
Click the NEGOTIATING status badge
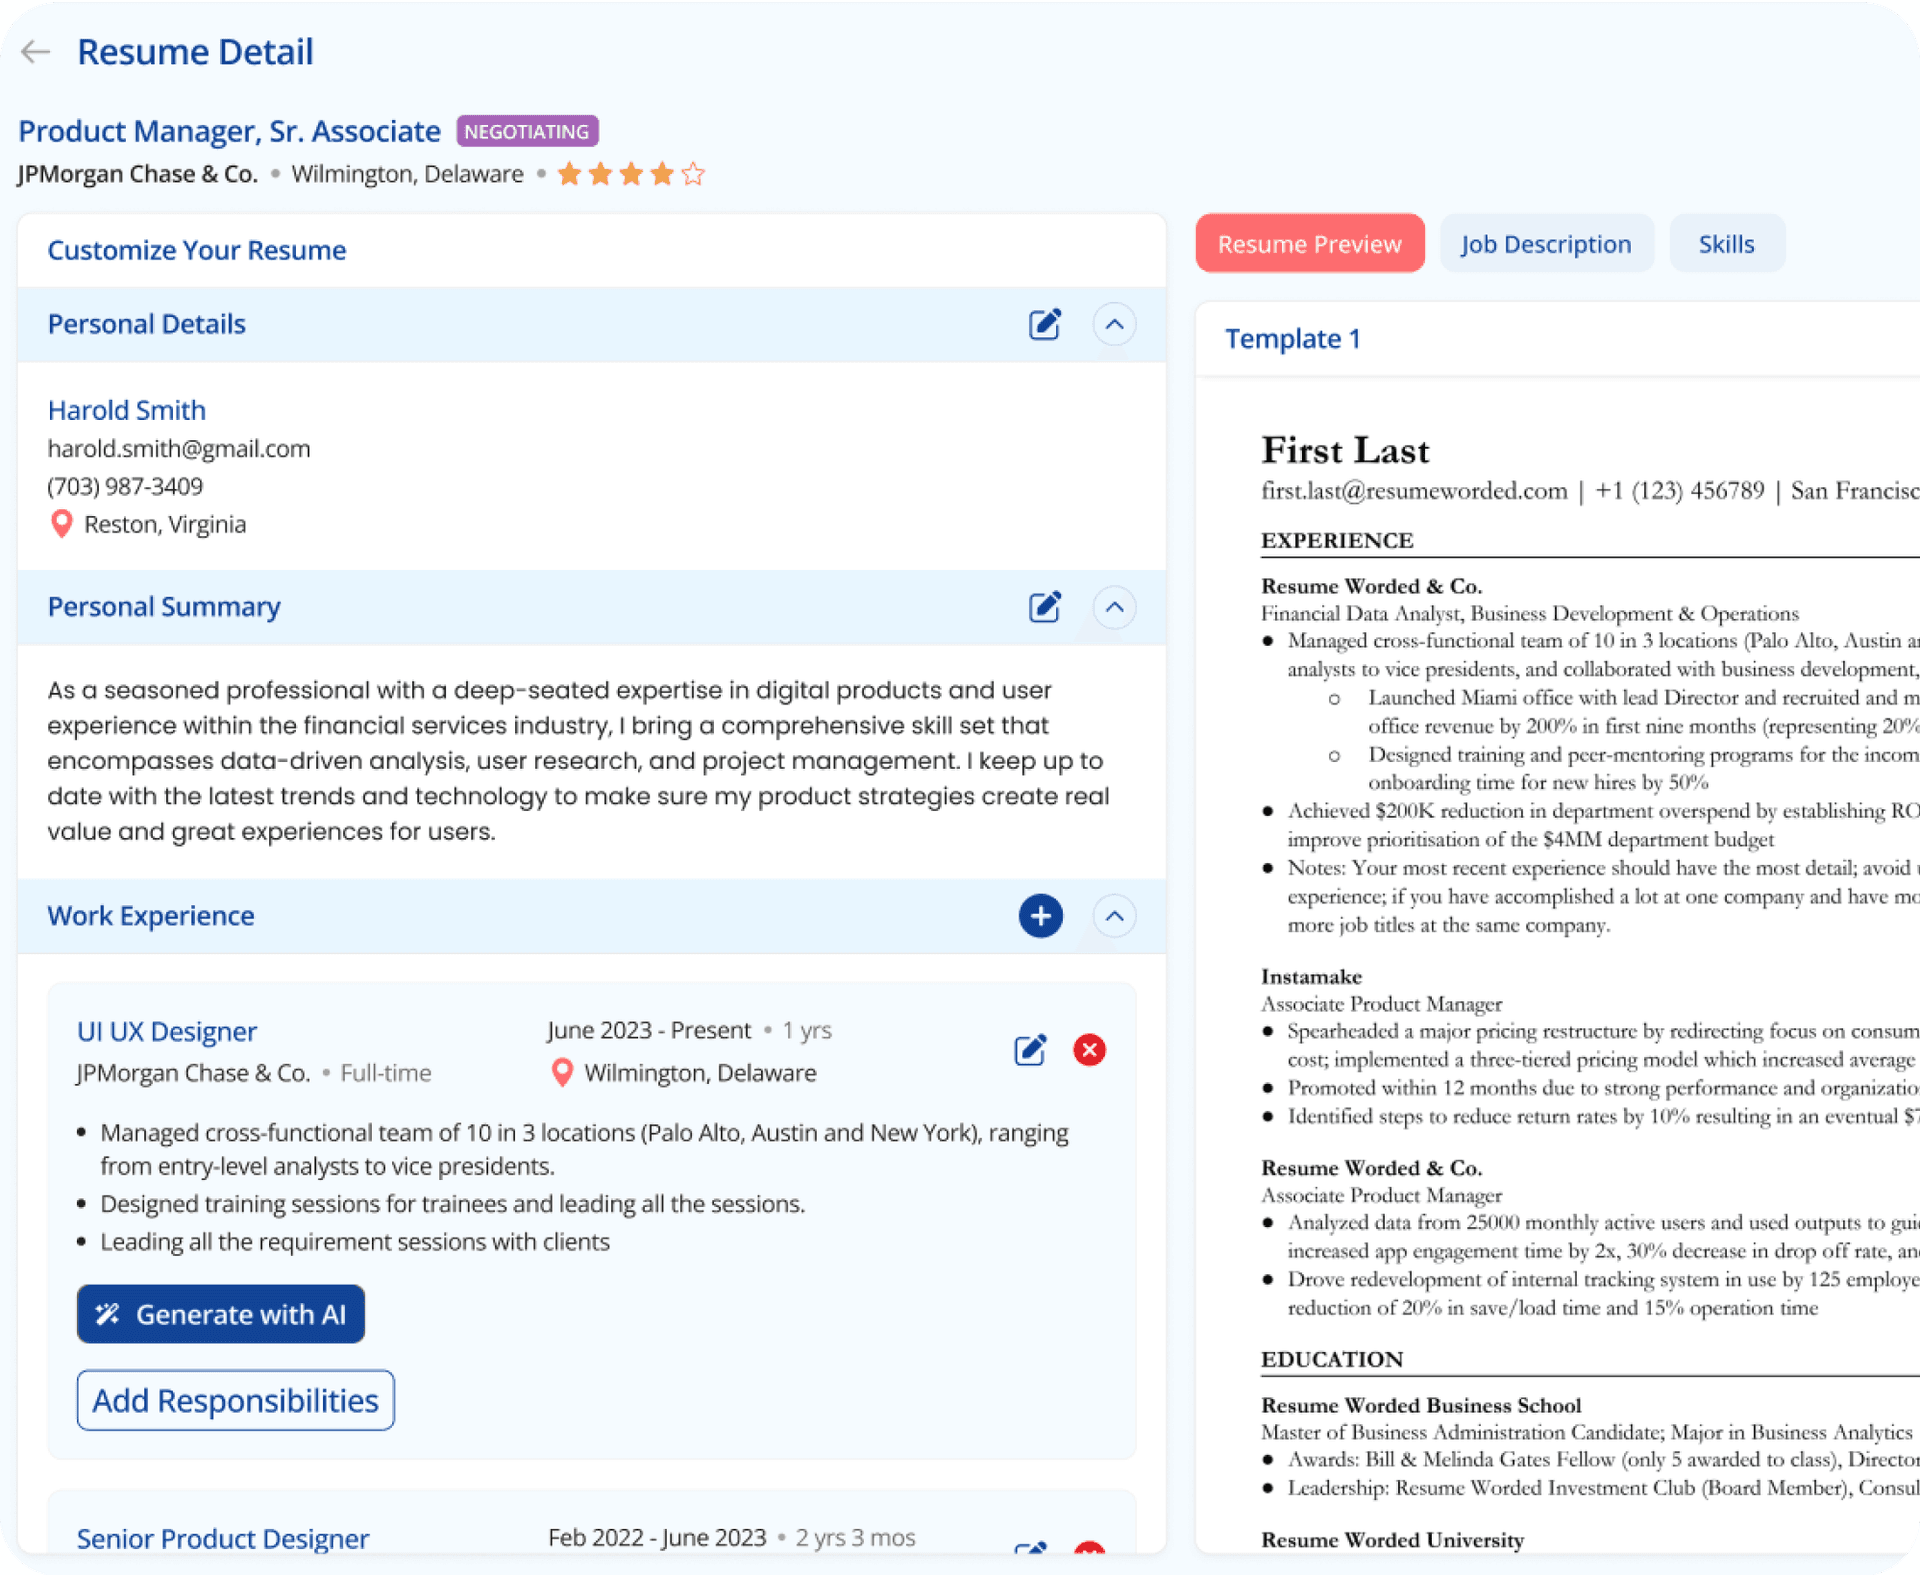click(x=527, y=131)
